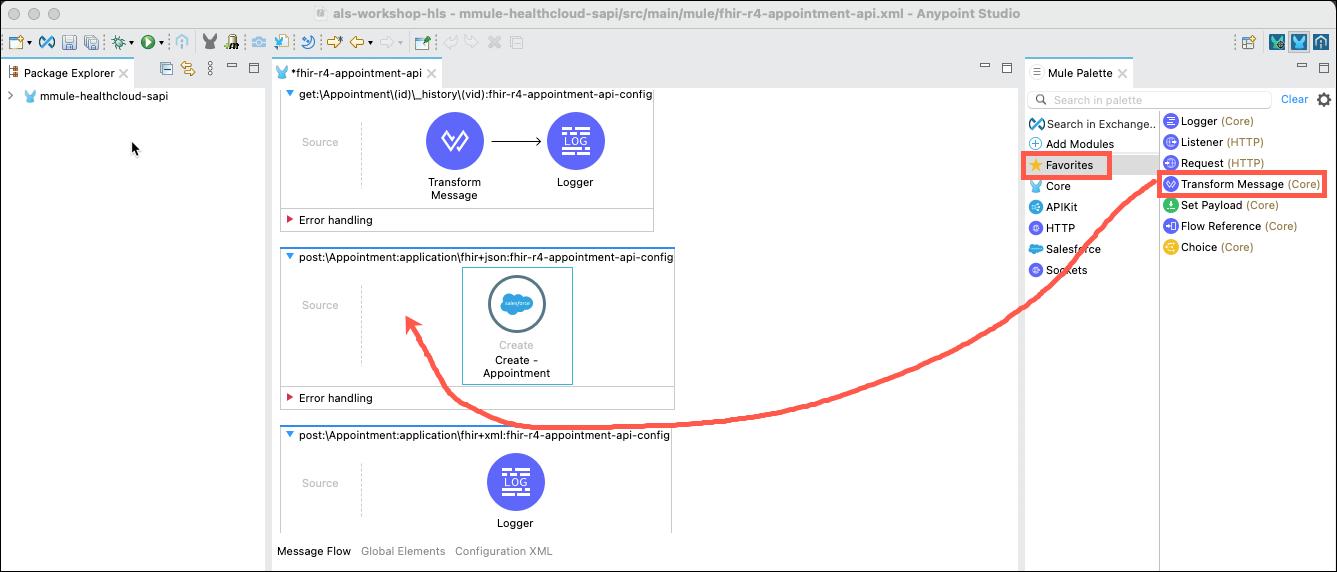The width and height of the screenshot is (1337, 572).
Task: Select the Mule Palette tab
Action: coord(1079,73)
